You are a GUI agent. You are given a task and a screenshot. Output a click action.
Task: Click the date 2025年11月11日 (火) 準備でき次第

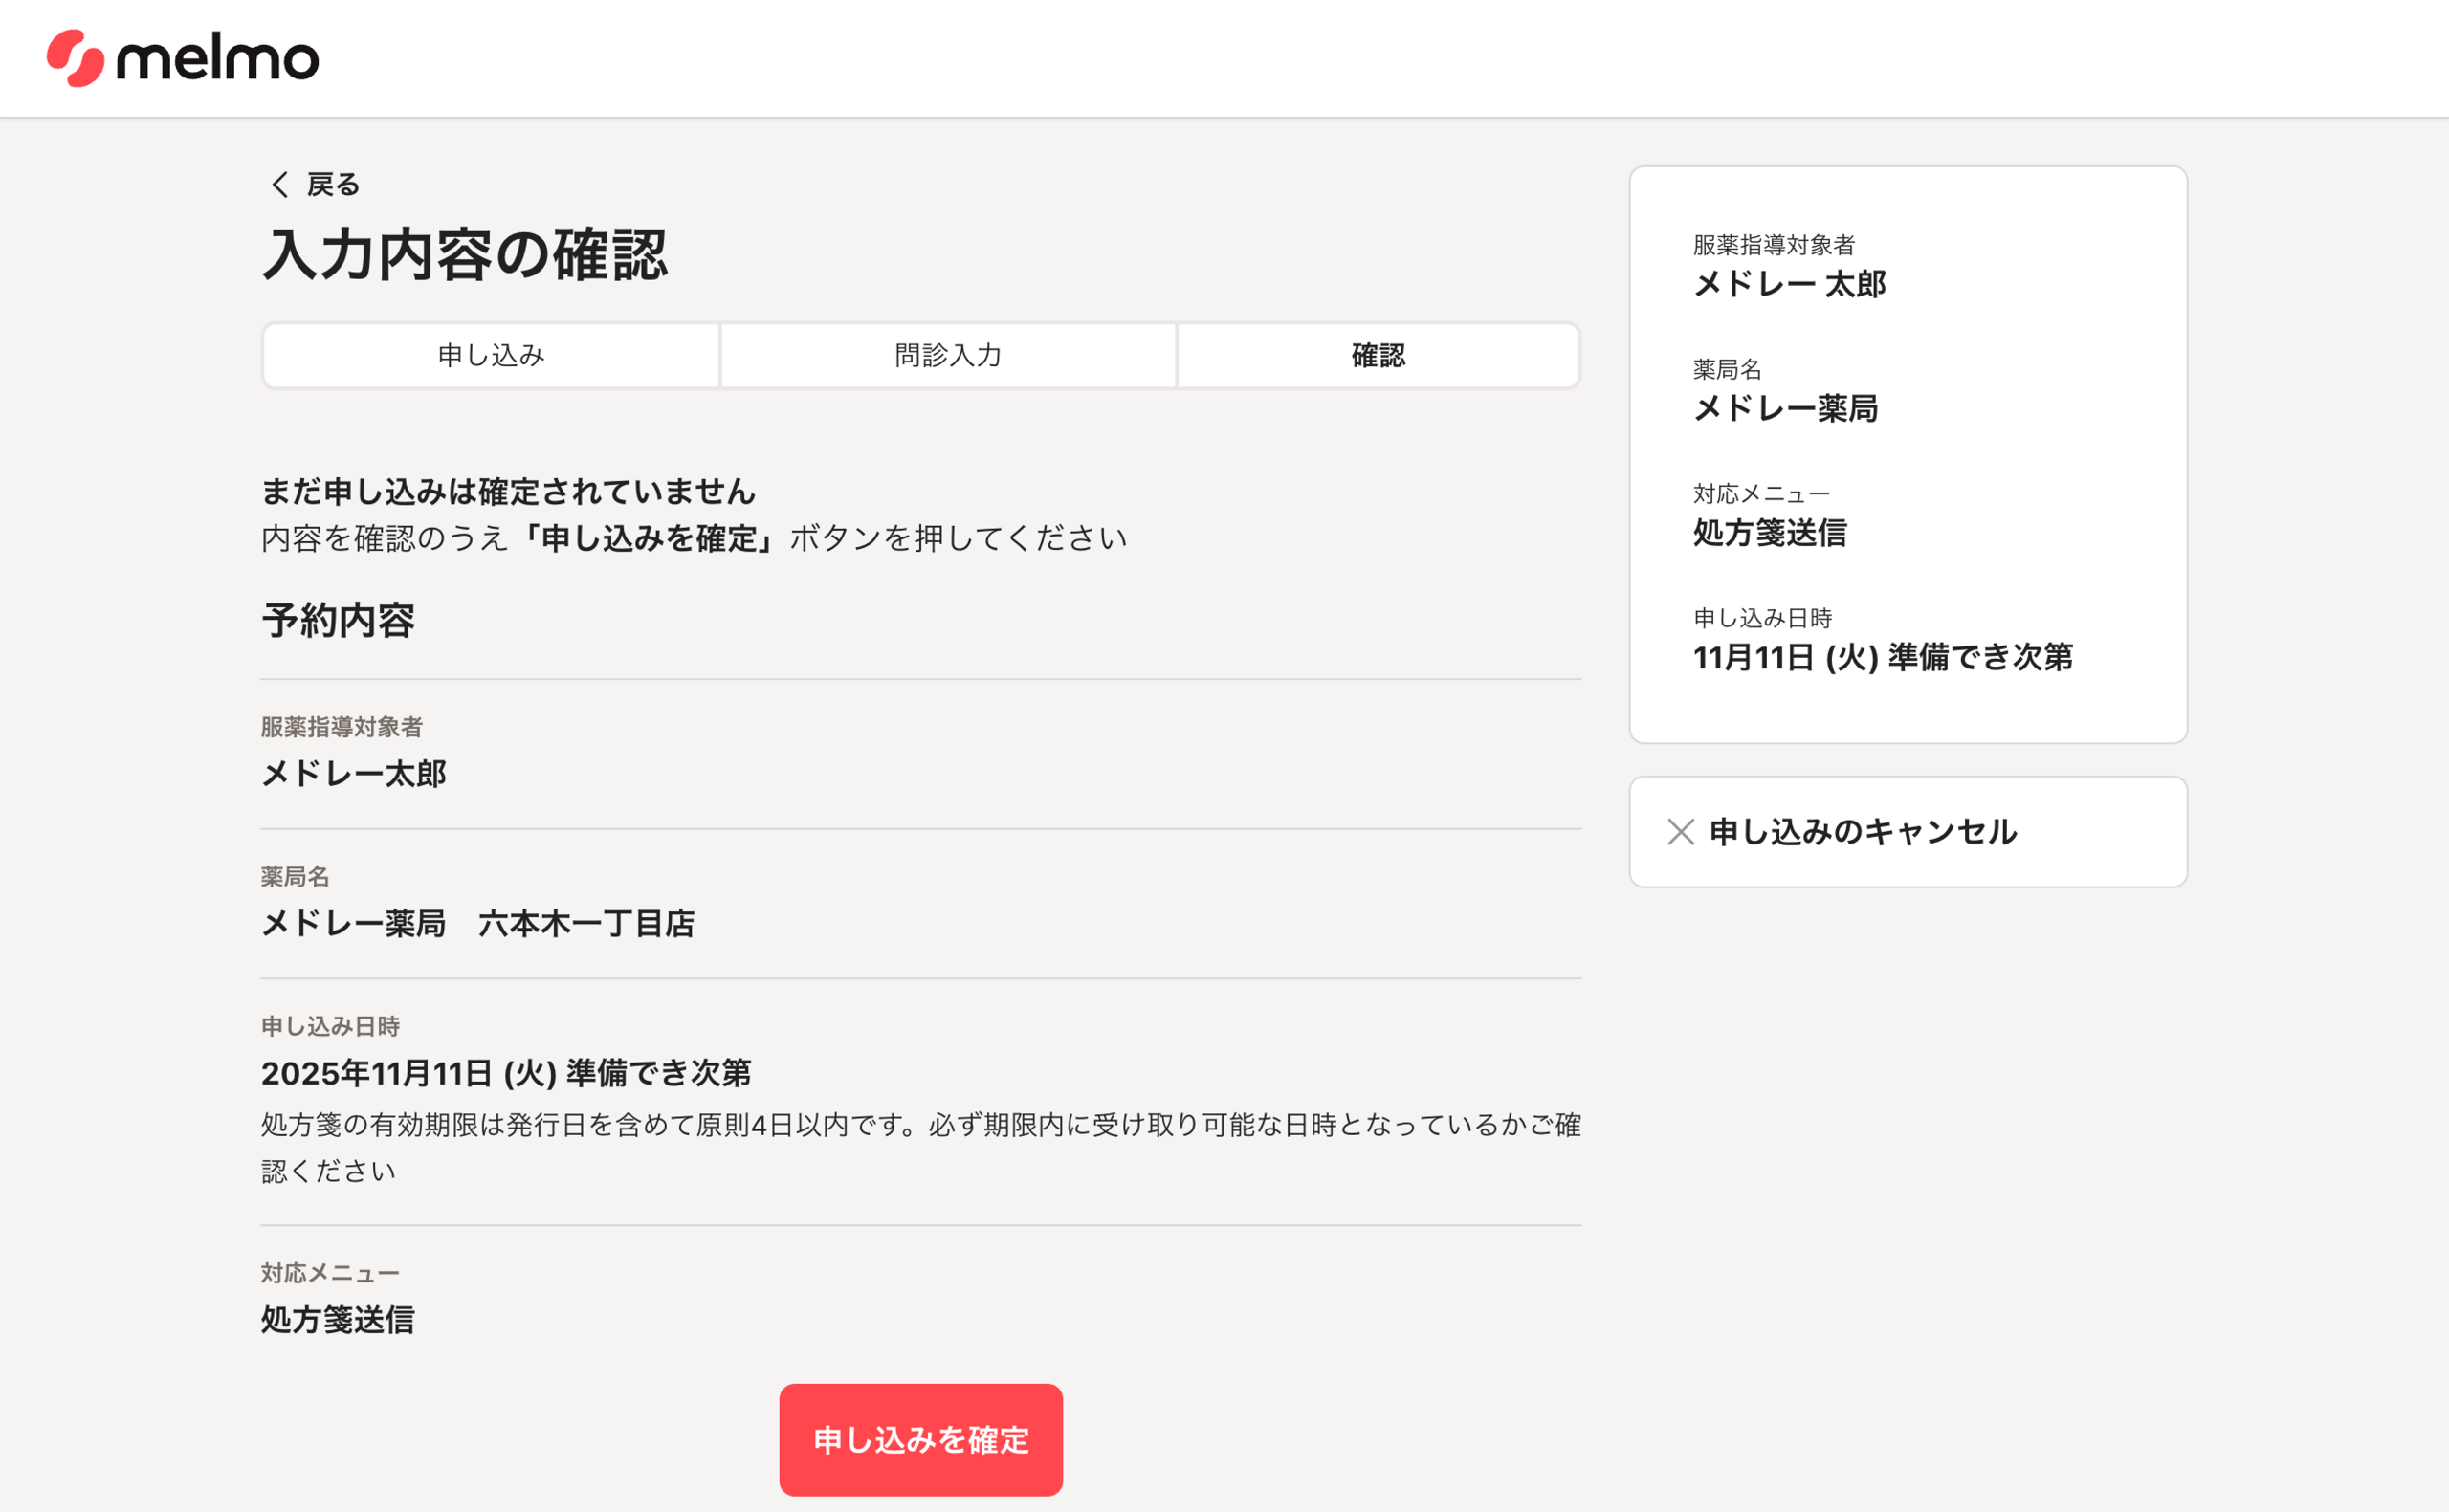point(506,1073)
